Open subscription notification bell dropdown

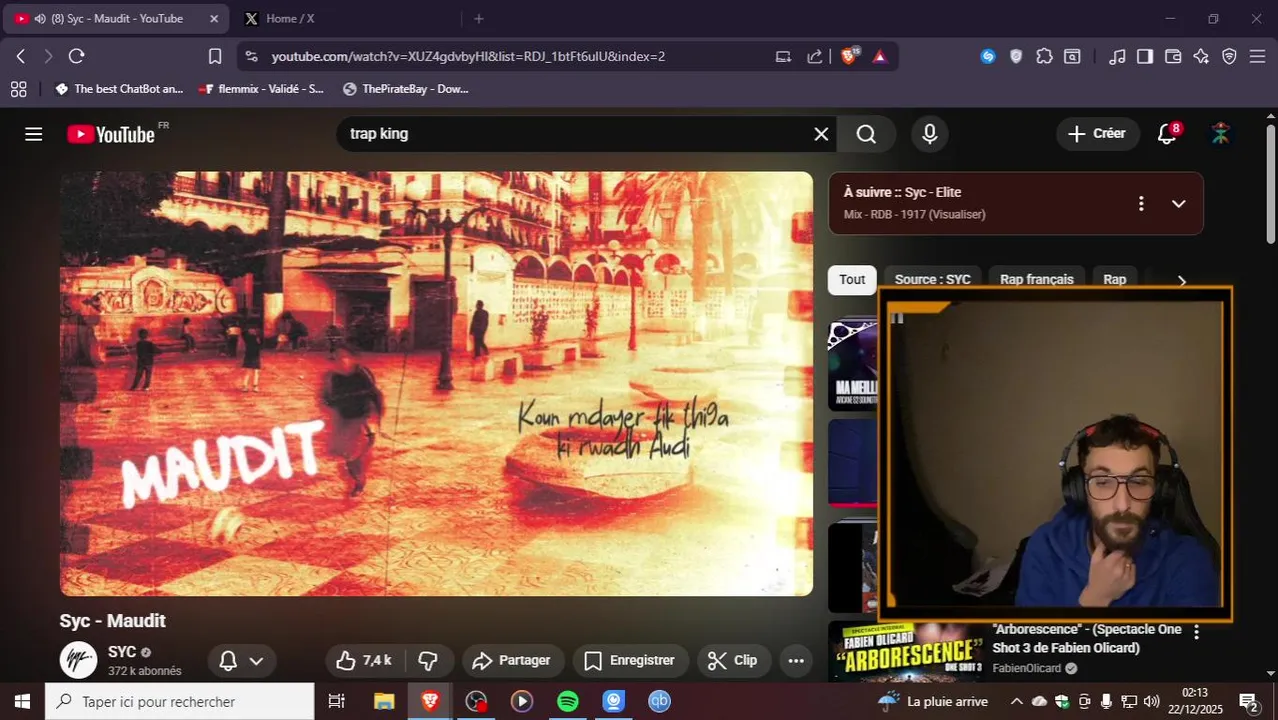pyautogui.click(x=241, y=661)
